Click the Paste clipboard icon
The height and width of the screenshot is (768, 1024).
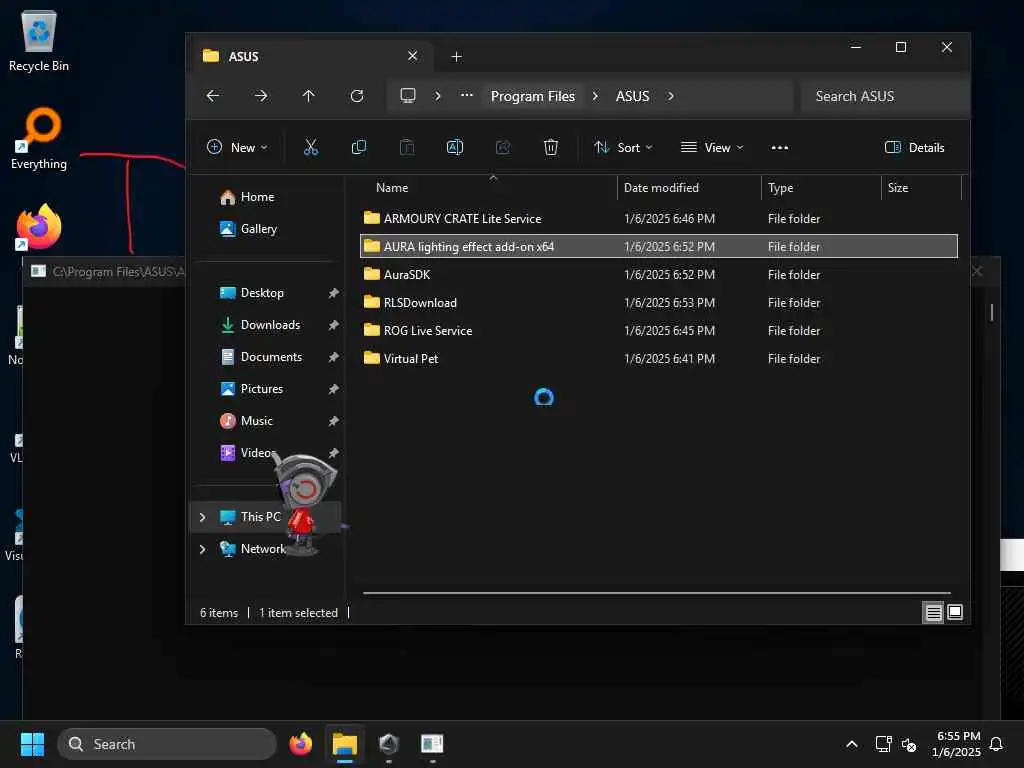407,148
